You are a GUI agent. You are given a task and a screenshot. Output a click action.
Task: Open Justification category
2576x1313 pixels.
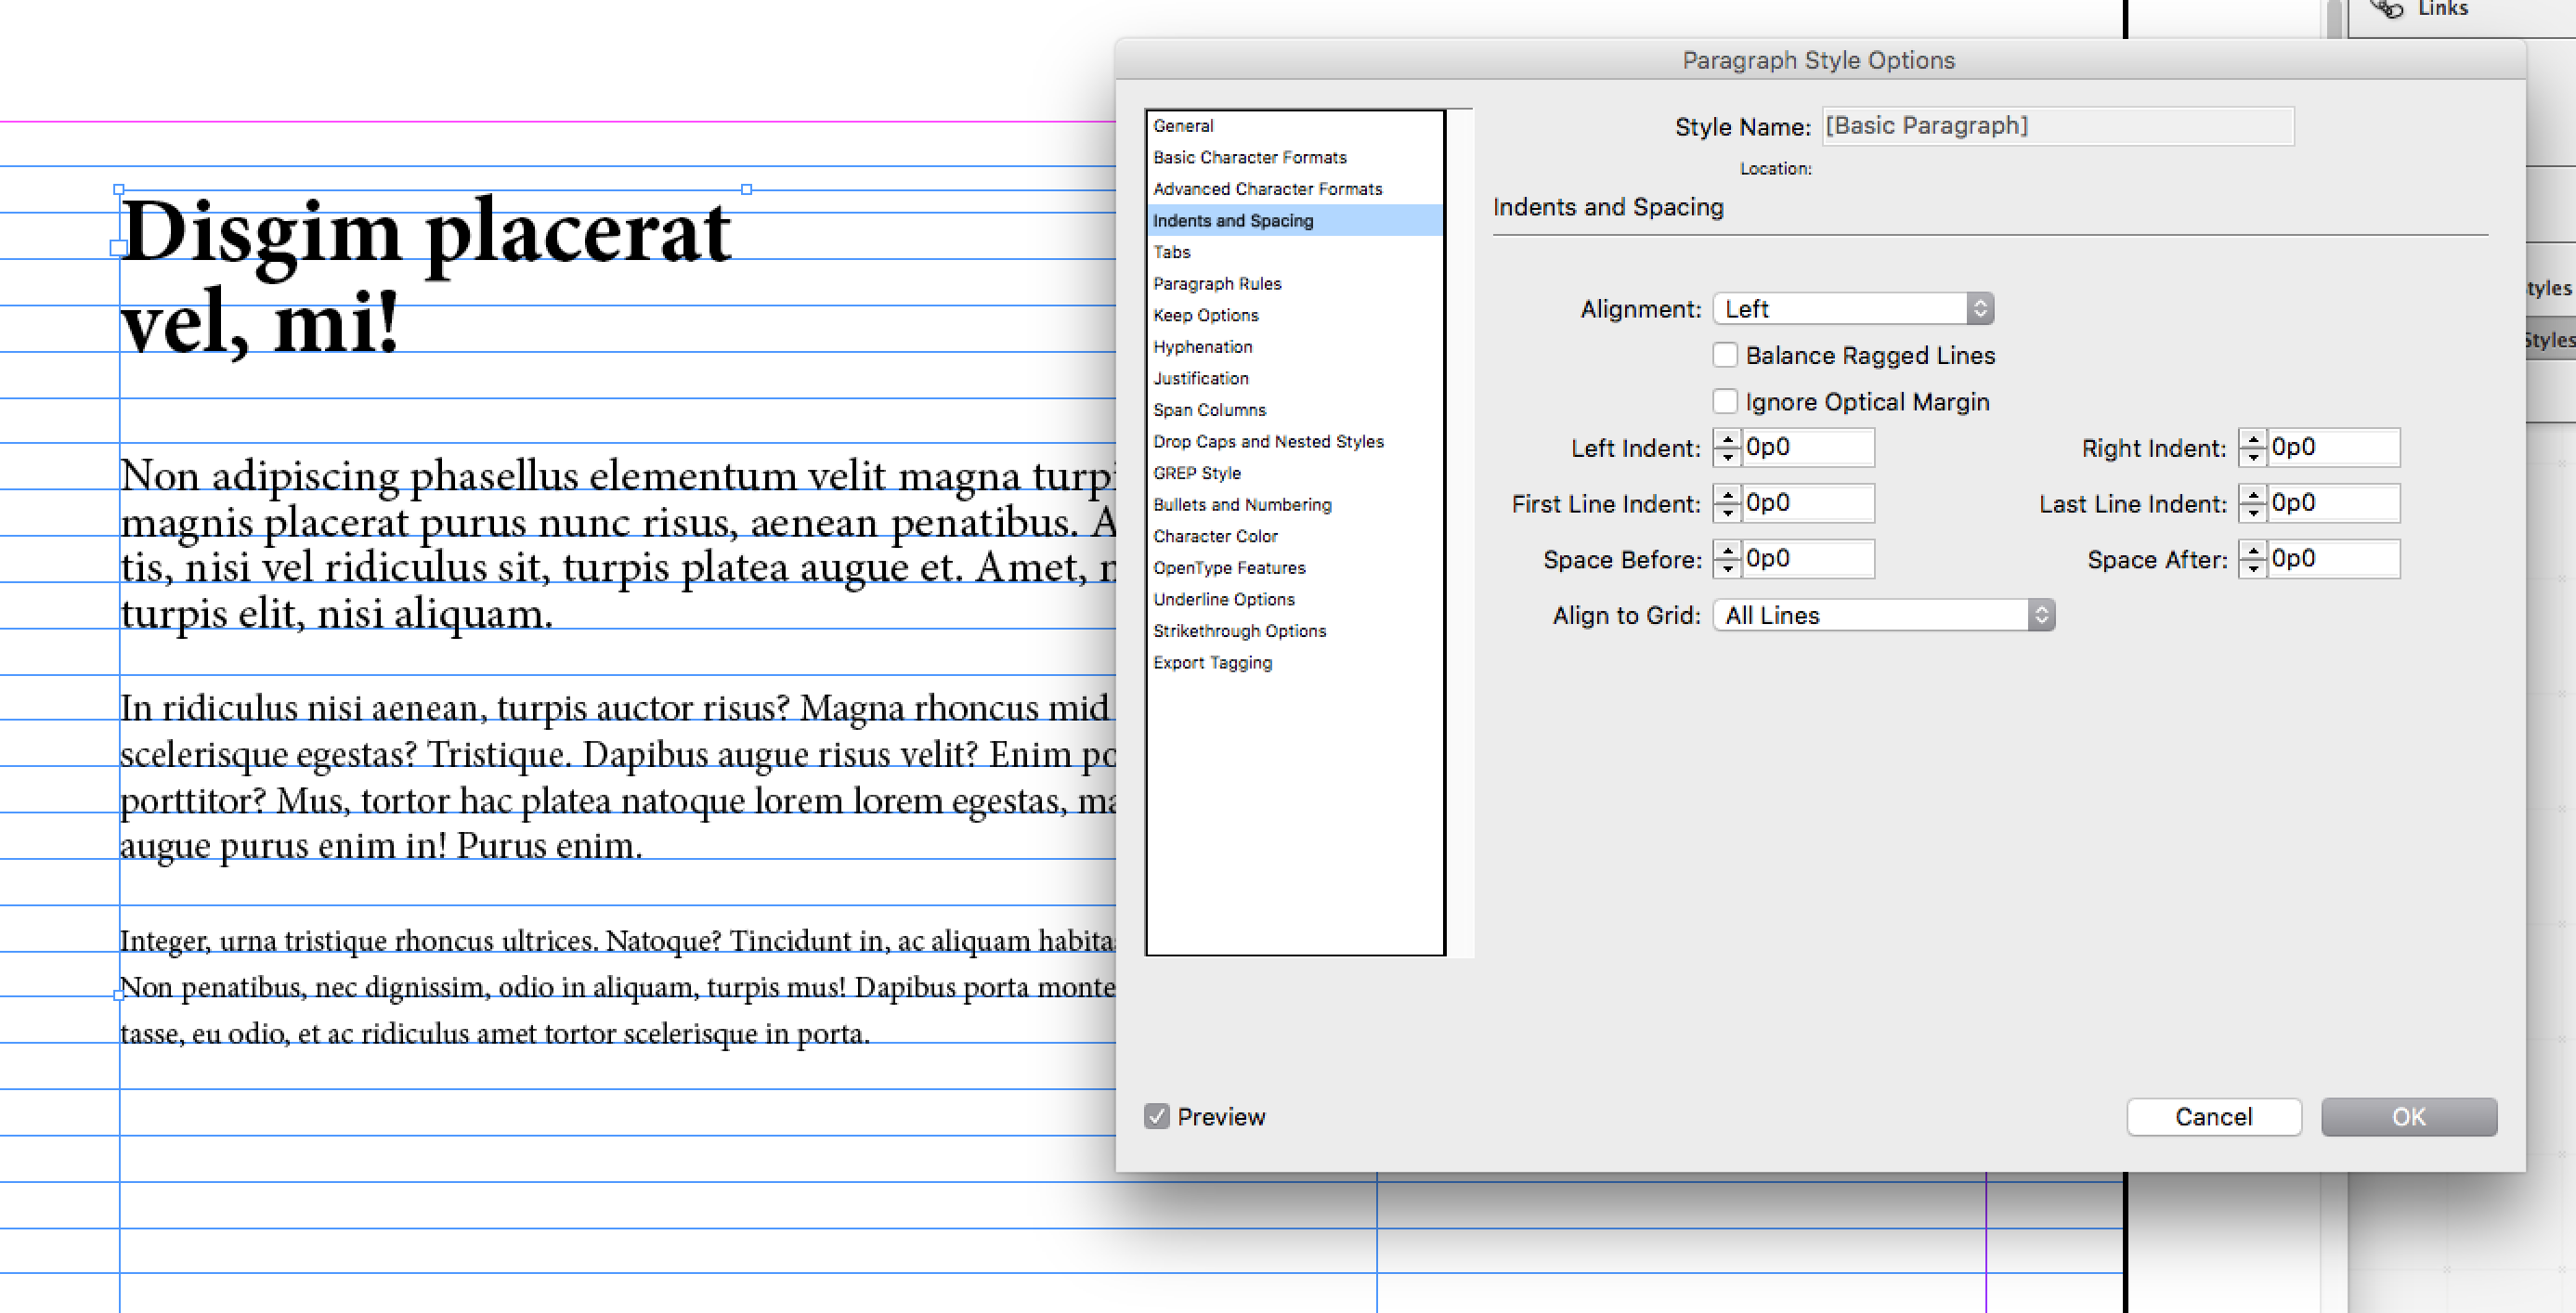click(1294, 379)
